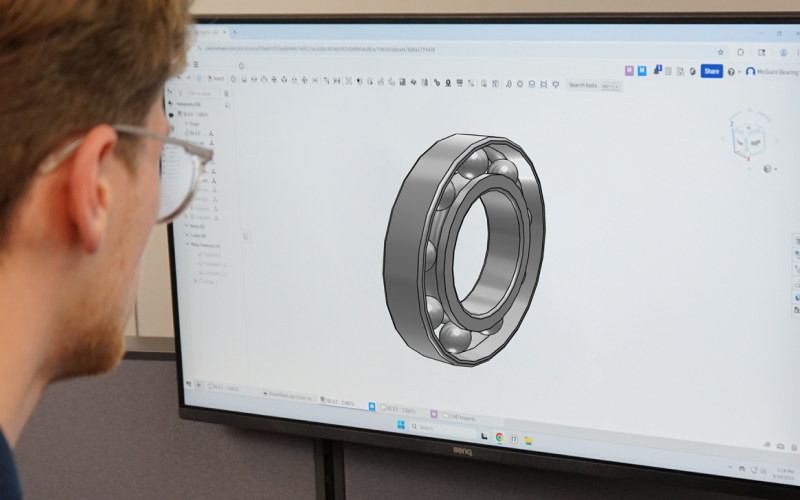Image resolution: width=800 pixels, height=500 pixels.
Task: Open the view options dropdown below view cube
Action: coord(769,169)
